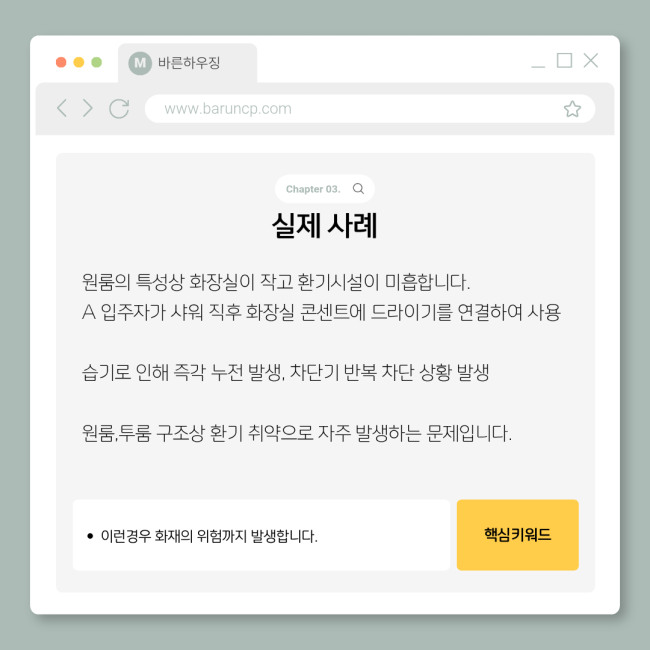Bookmark page with the star icon

(x=572, y=109)
